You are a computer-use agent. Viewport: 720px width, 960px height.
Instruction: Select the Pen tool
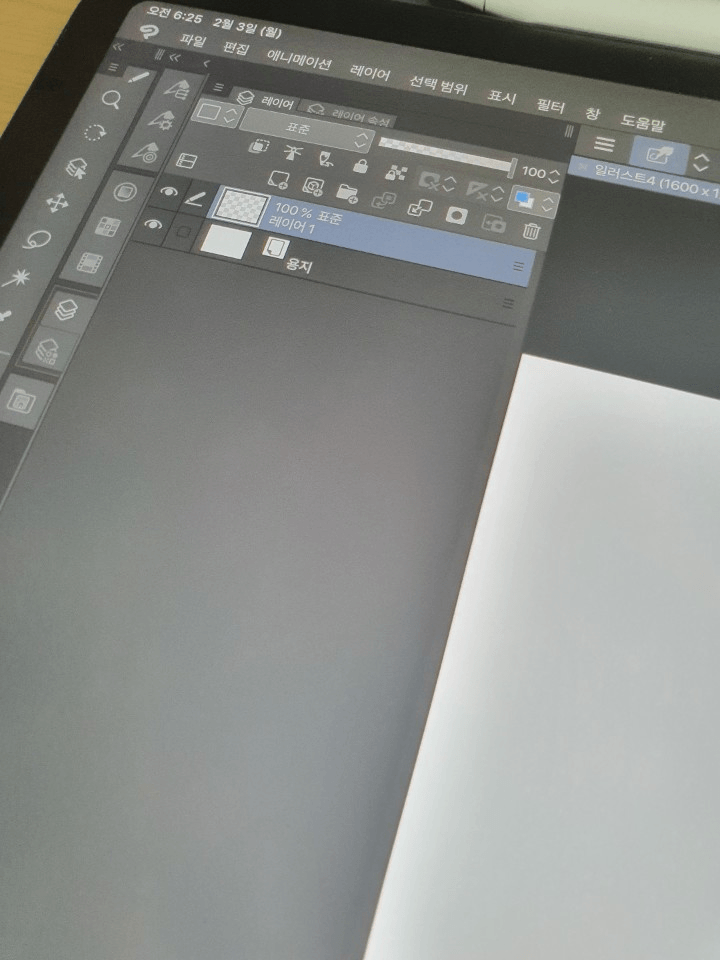140,79
